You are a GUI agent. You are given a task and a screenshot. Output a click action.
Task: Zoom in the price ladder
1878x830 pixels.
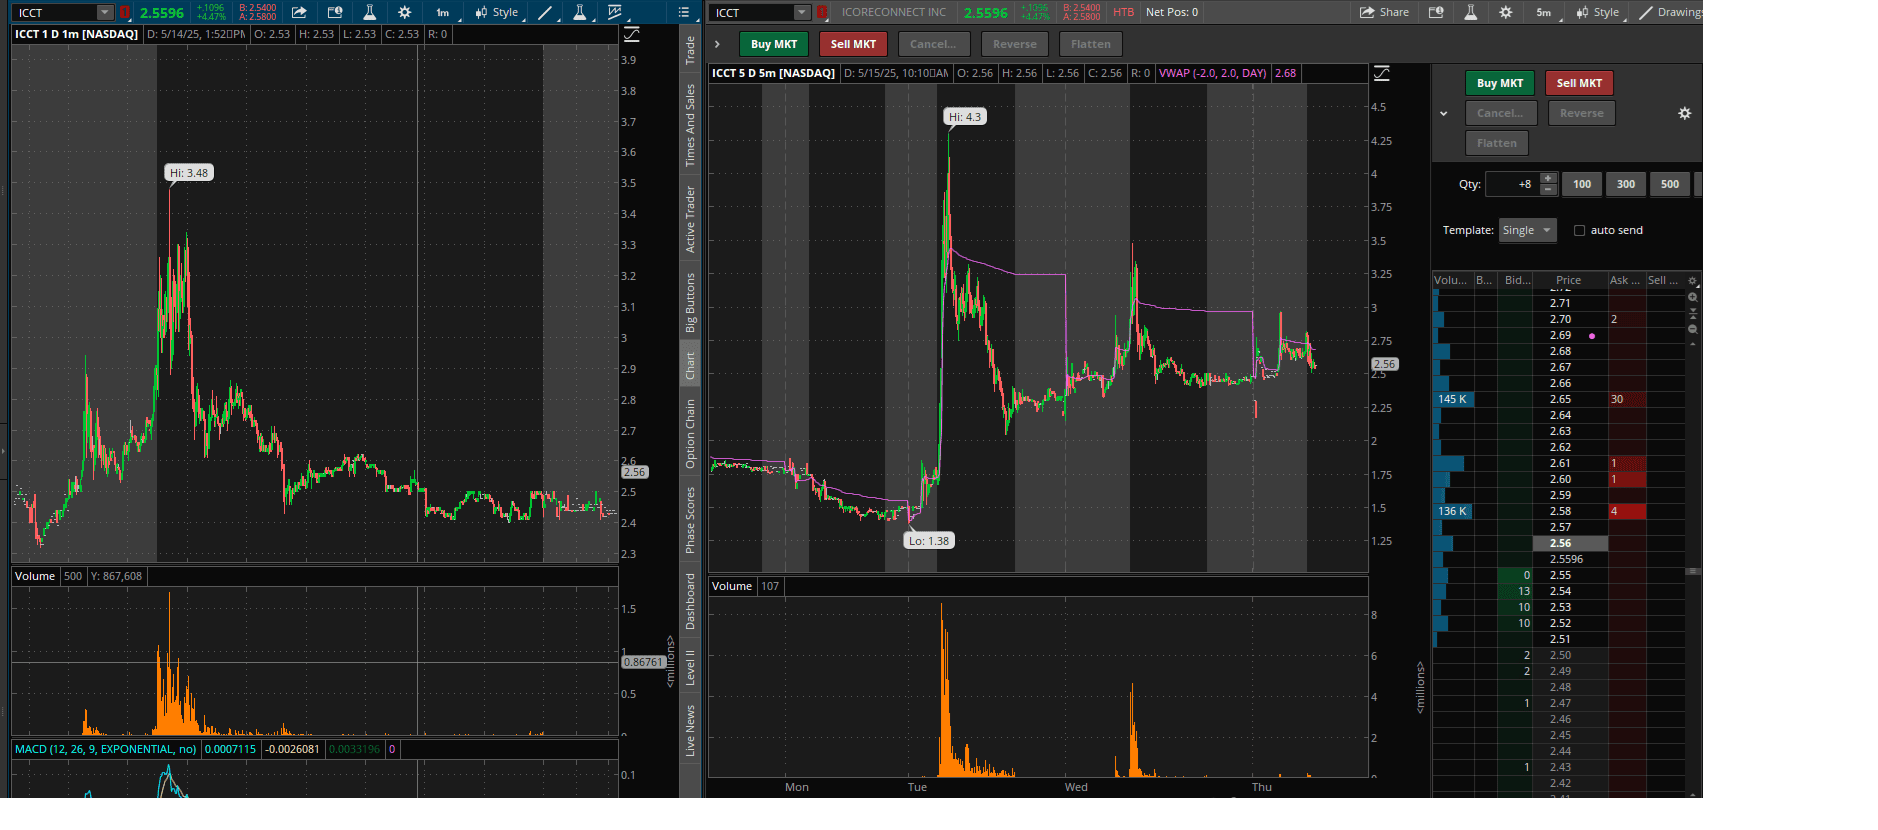pos(1692,297)
